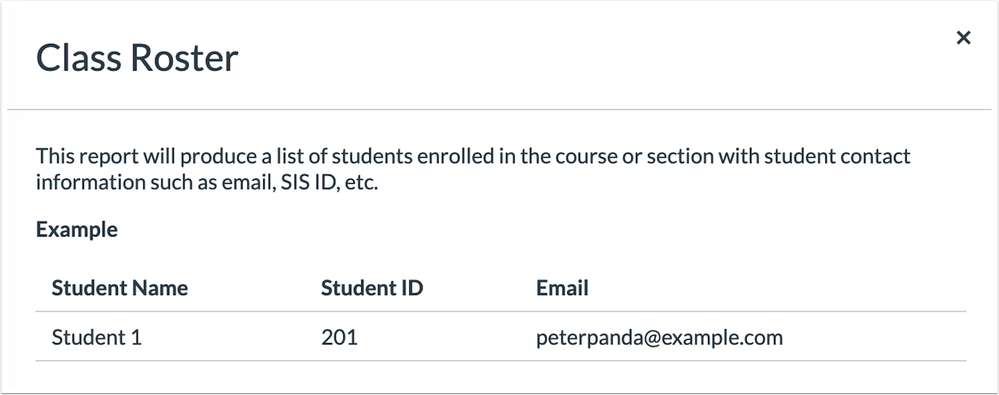Select the Student Name column header

pyautogui.click(x=120, y=288)
